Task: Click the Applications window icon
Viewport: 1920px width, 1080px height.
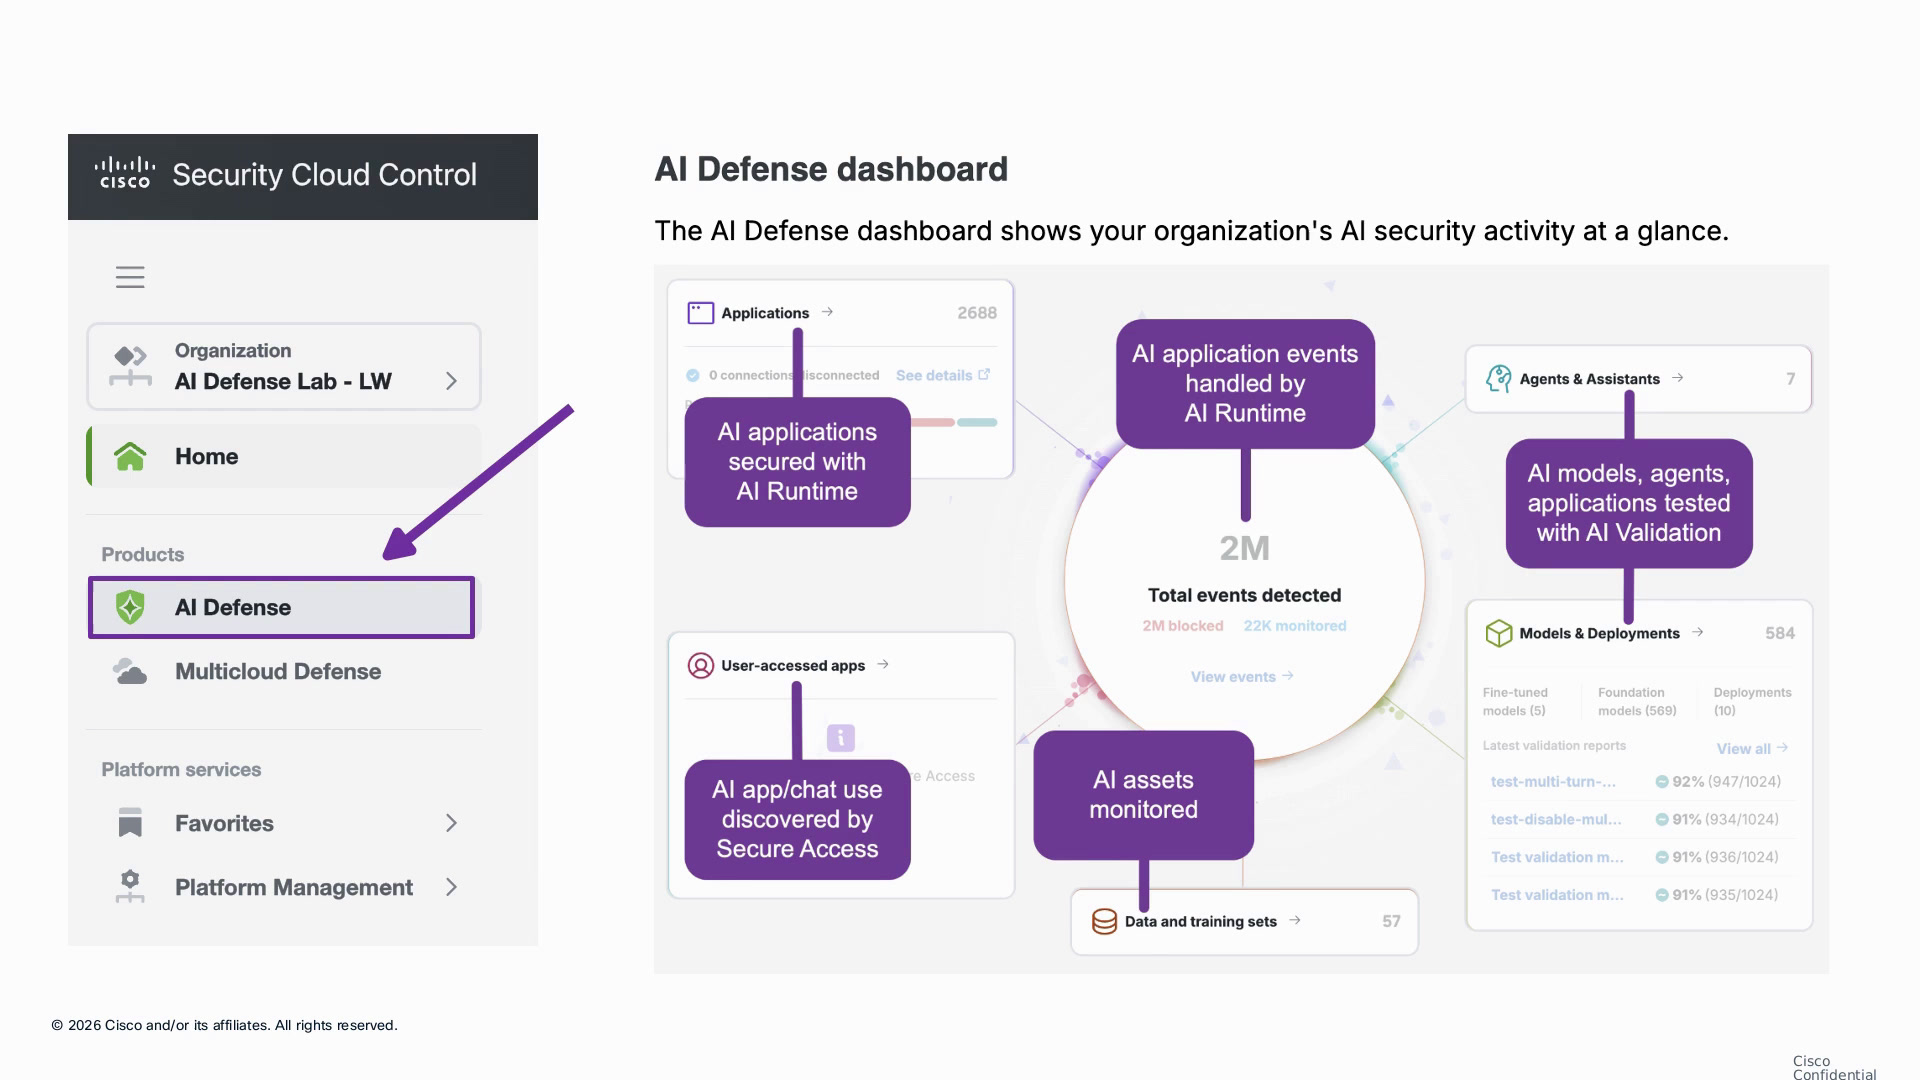Action: [701, 313]
